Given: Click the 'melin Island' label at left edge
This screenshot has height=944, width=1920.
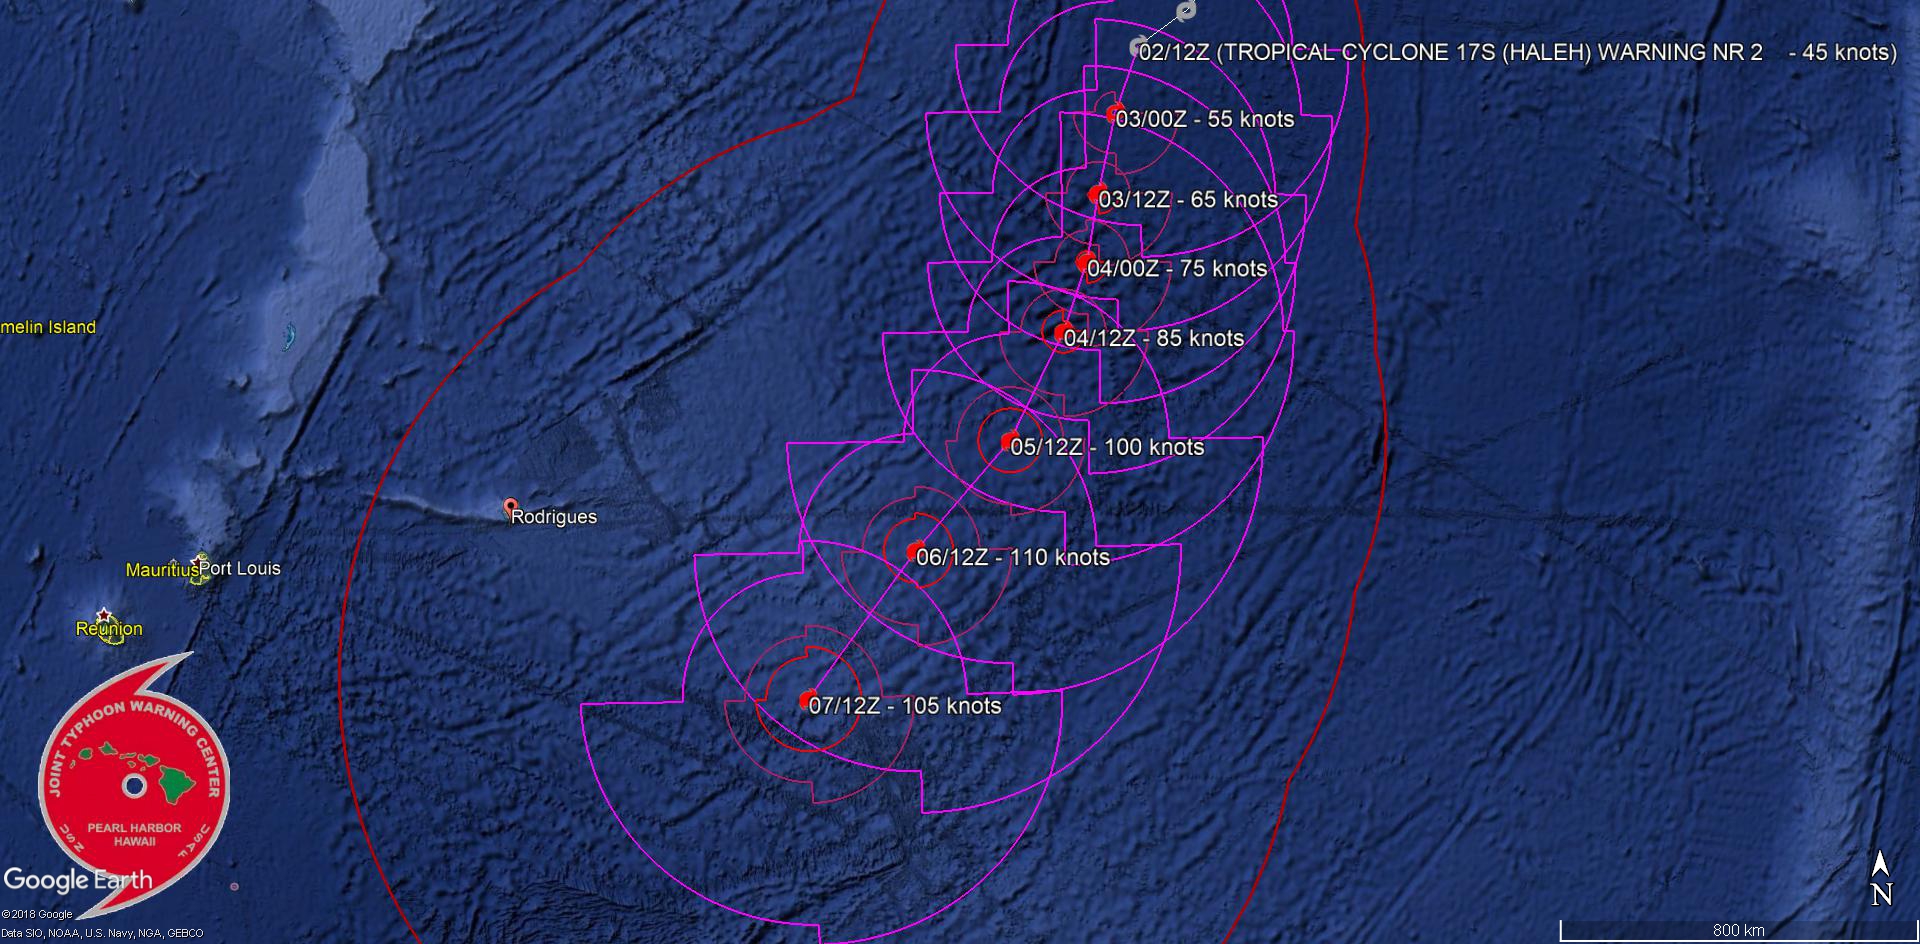Looking at the screenshot, I should [48, 327].
